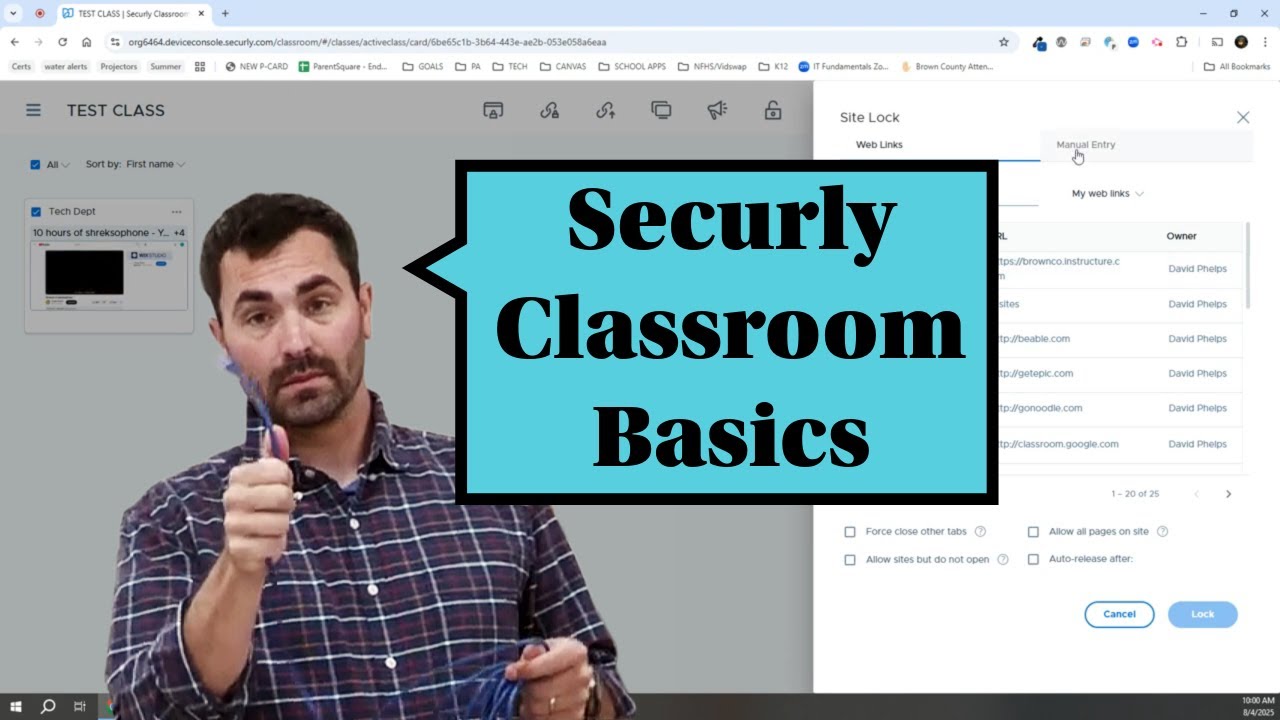Open the My web links dropdown
The height and width of the screenshot is (720, 1280).
(1107, 194)
